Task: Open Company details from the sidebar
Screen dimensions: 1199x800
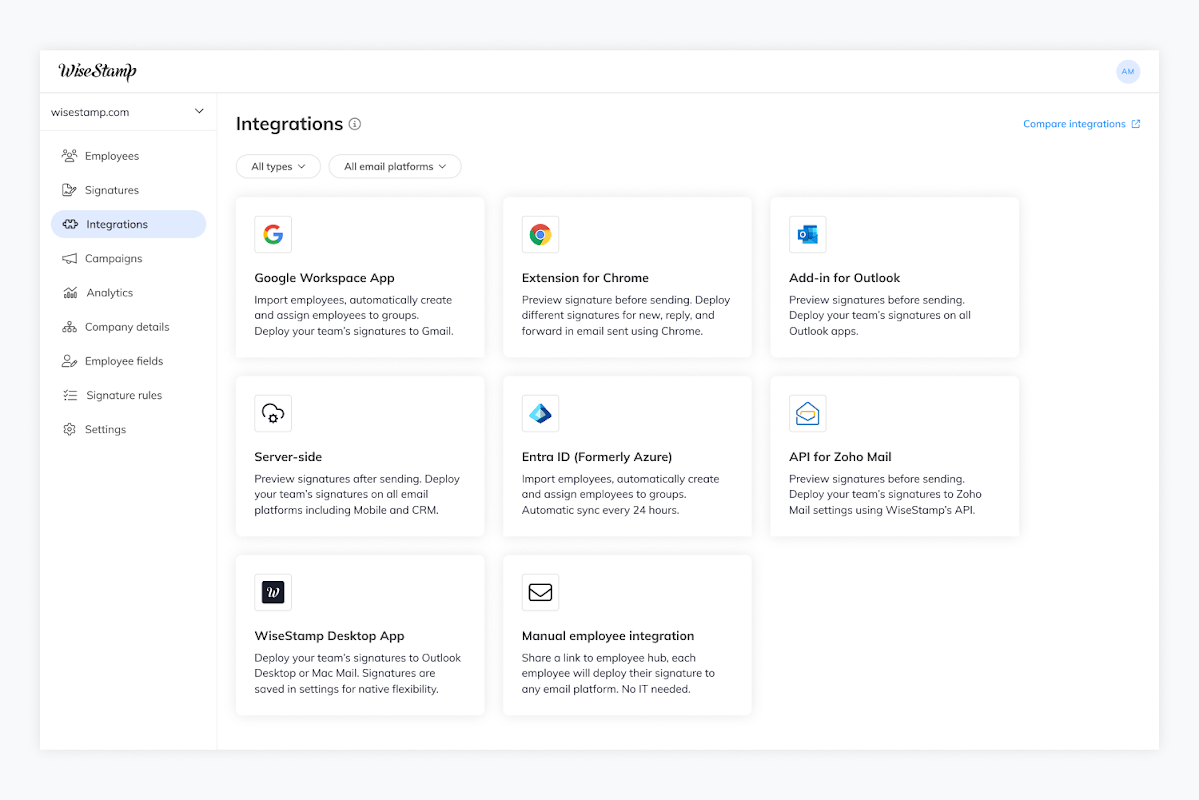Action: click(x=128, y=327)
